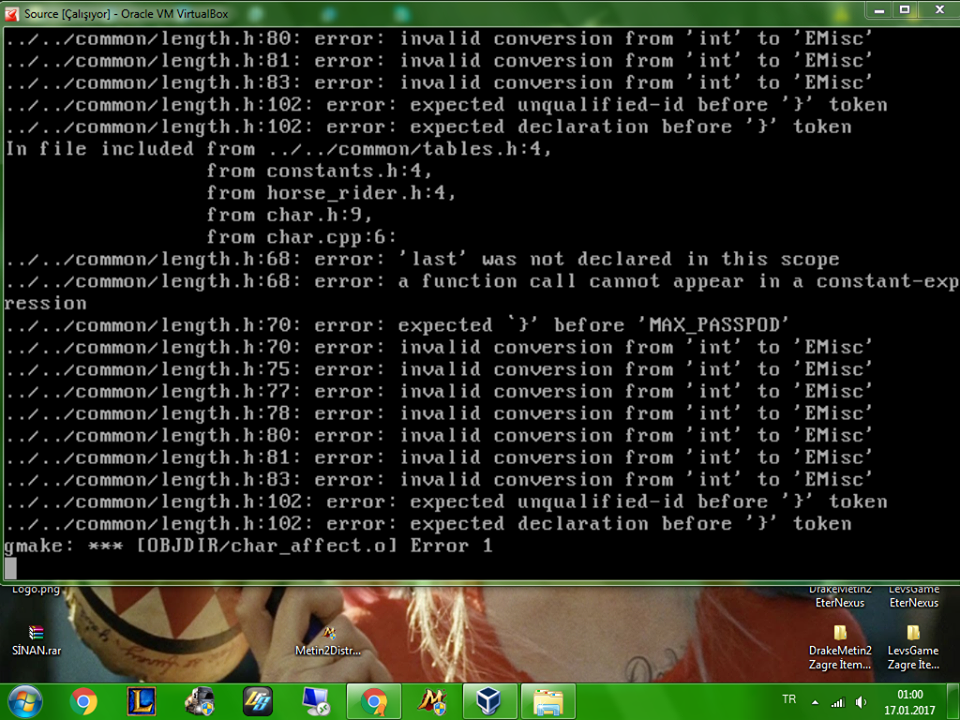960x720 pixels.
Task: Launch the pinned Google Chrome taskbar icon
Action: (x=84, y=702)
